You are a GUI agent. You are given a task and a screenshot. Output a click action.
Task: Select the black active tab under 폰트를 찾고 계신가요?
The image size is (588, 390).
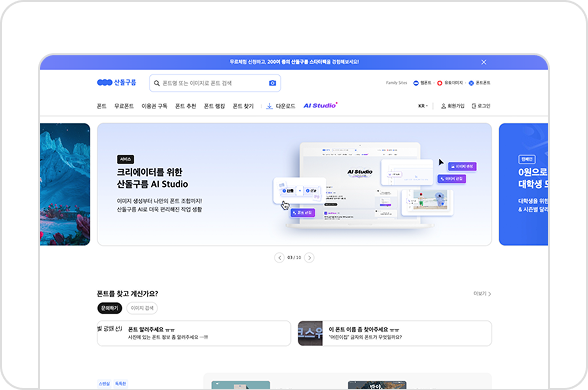tap(110, 308)
